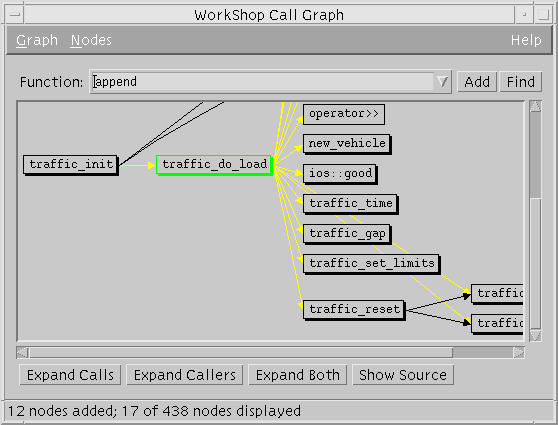Click the status text about nodes displayed
The height and width of the screenshot is (425, 558).
click(154, 411)
